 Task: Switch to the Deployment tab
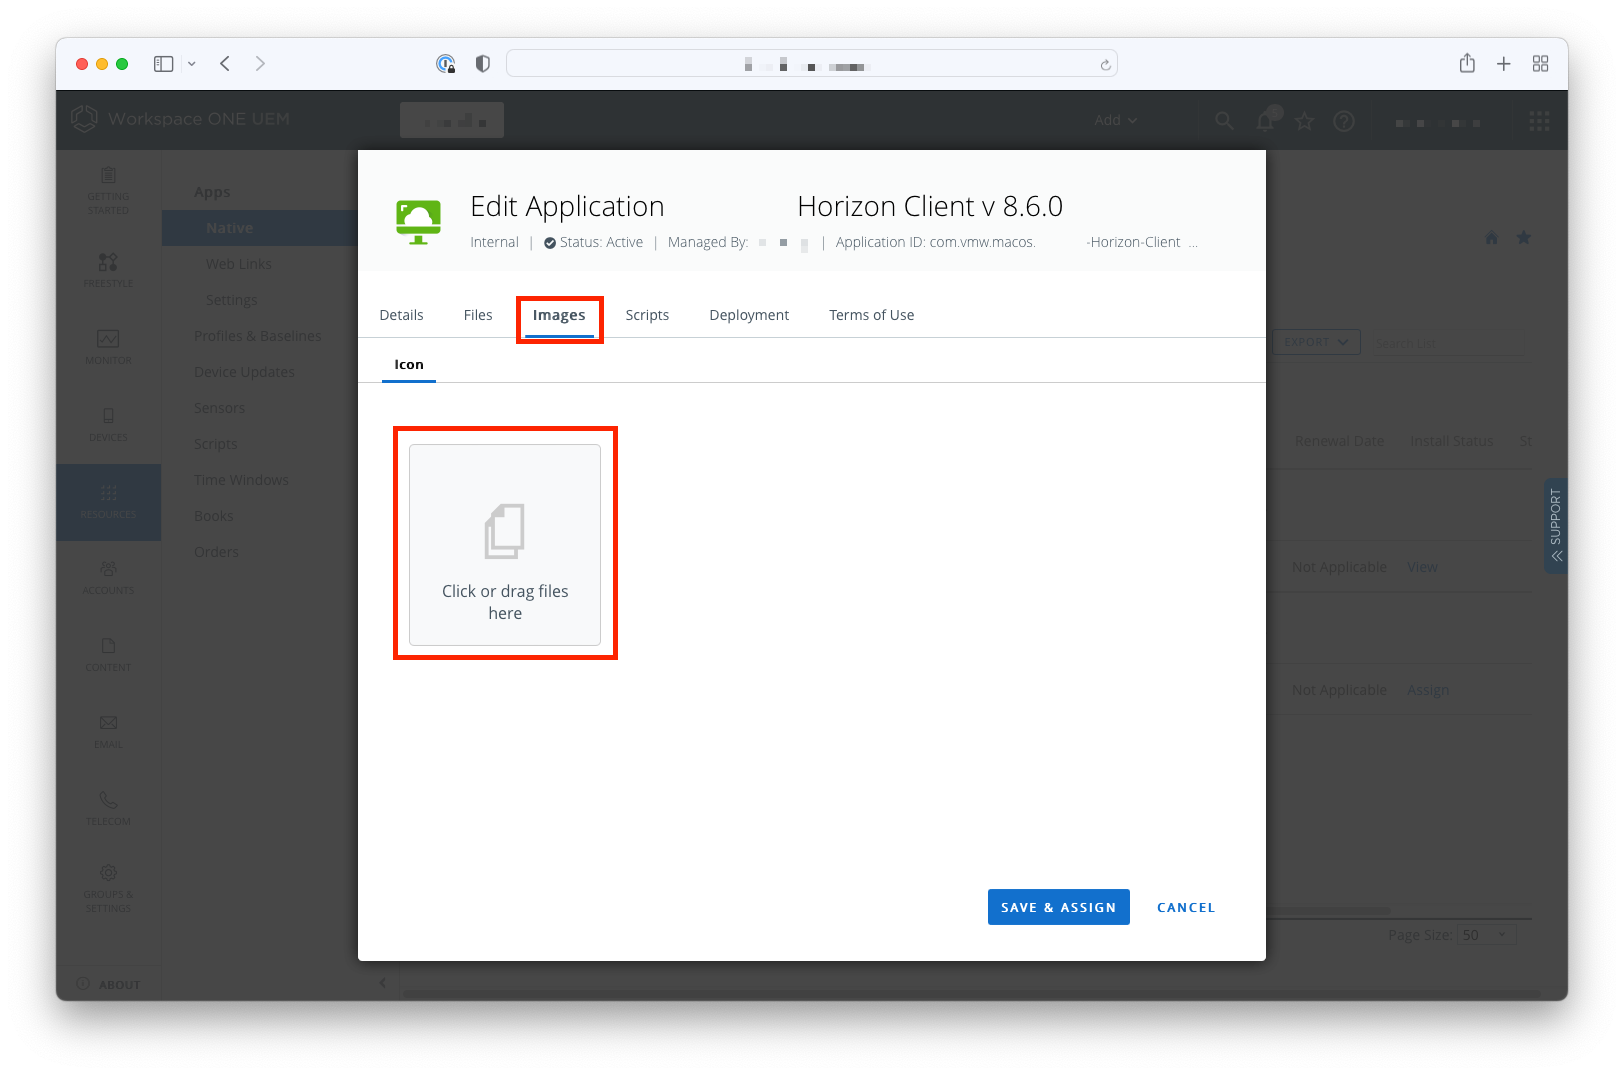point(748,315)
